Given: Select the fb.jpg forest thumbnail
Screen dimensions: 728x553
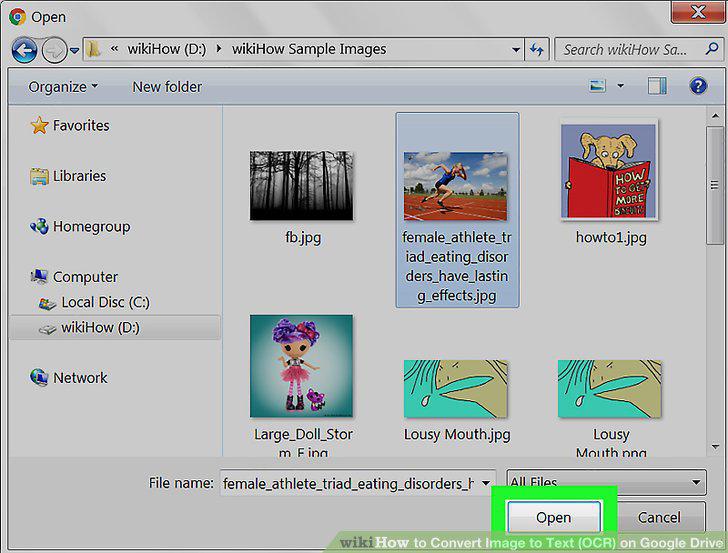Looking at the screenshot, I should (x=301, y=186).
